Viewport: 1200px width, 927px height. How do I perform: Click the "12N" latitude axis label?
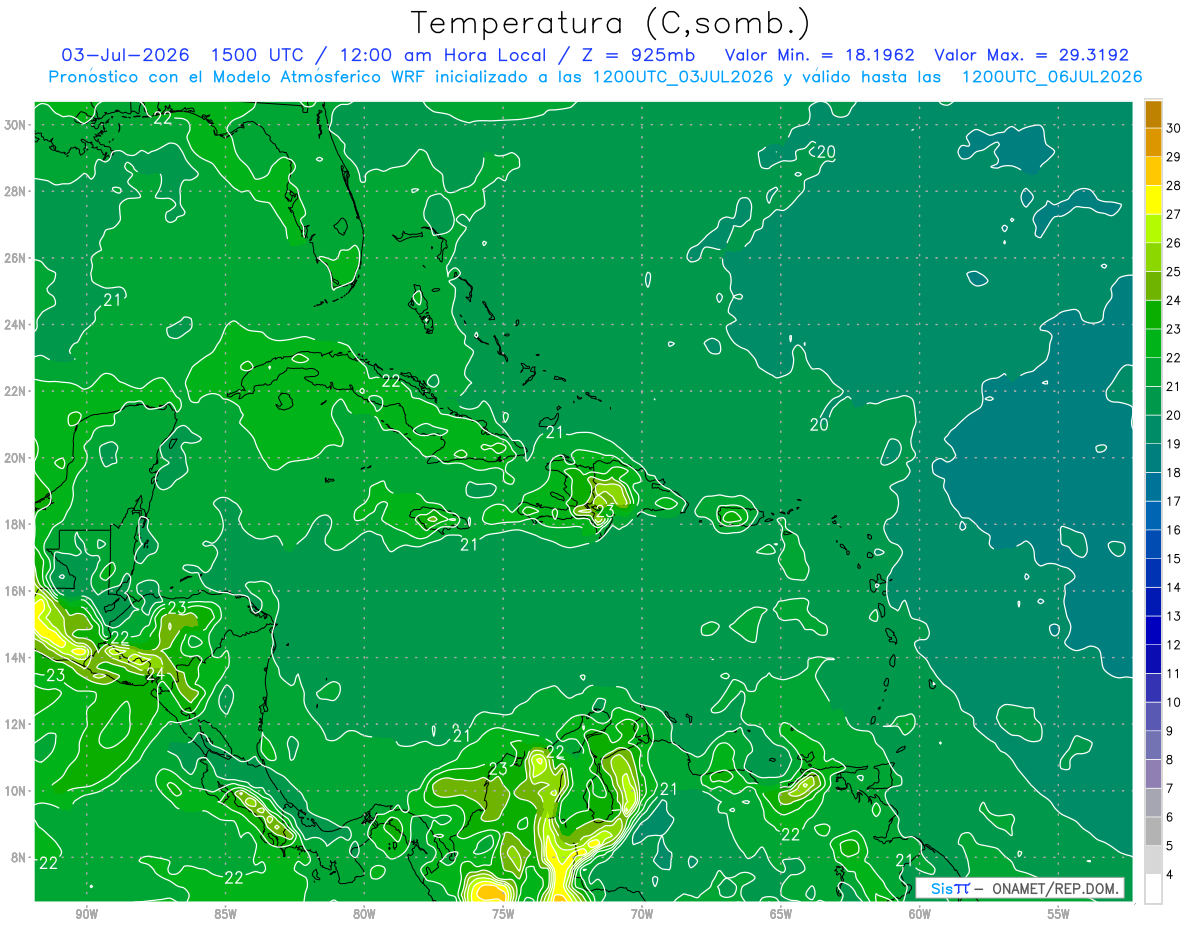click(x=15, y=724)
